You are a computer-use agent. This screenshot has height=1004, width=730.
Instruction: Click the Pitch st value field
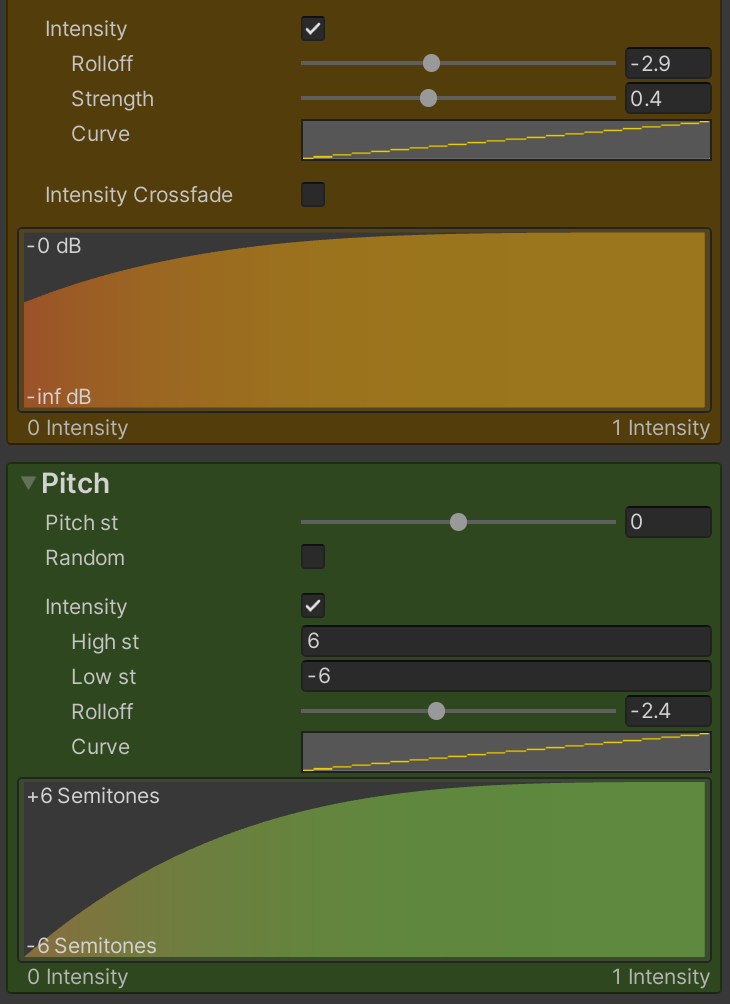[668, 522]
